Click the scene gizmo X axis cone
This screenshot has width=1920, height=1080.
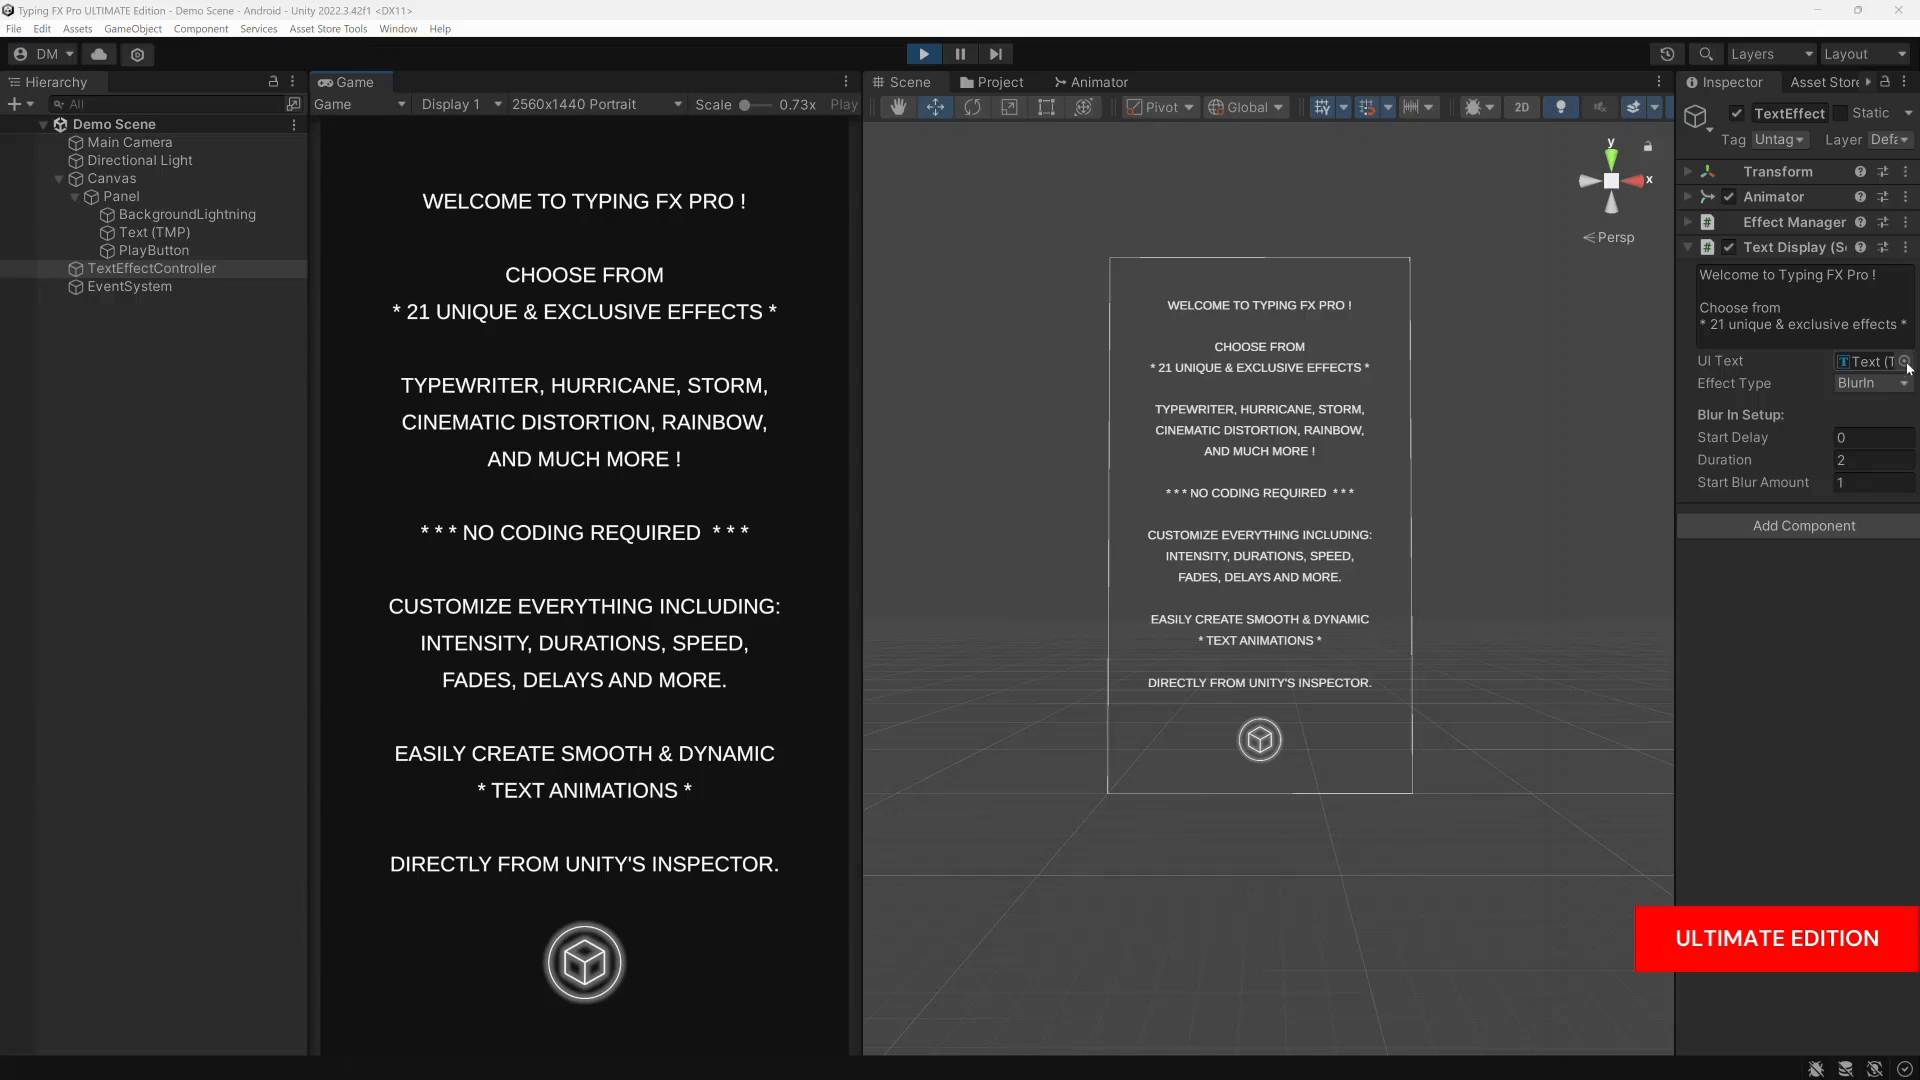(x=1635, y=181)
